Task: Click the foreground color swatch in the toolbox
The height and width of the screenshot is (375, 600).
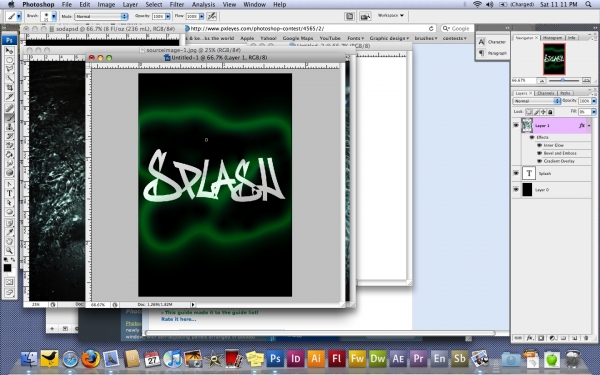Action: [7, 268]
